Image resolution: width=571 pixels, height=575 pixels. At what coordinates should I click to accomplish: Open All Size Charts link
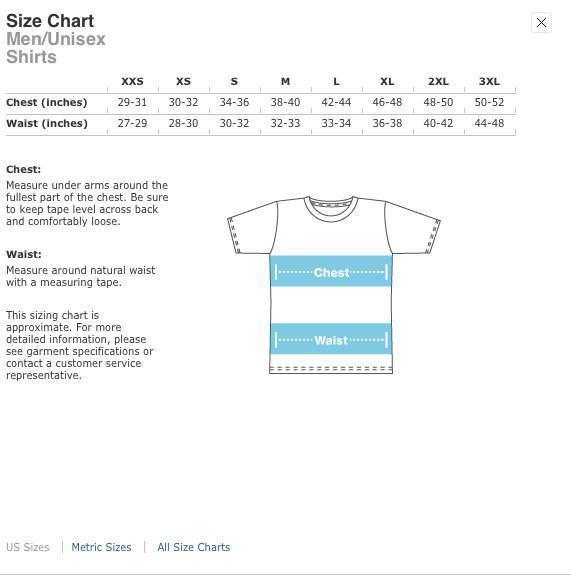click(194, 547)
